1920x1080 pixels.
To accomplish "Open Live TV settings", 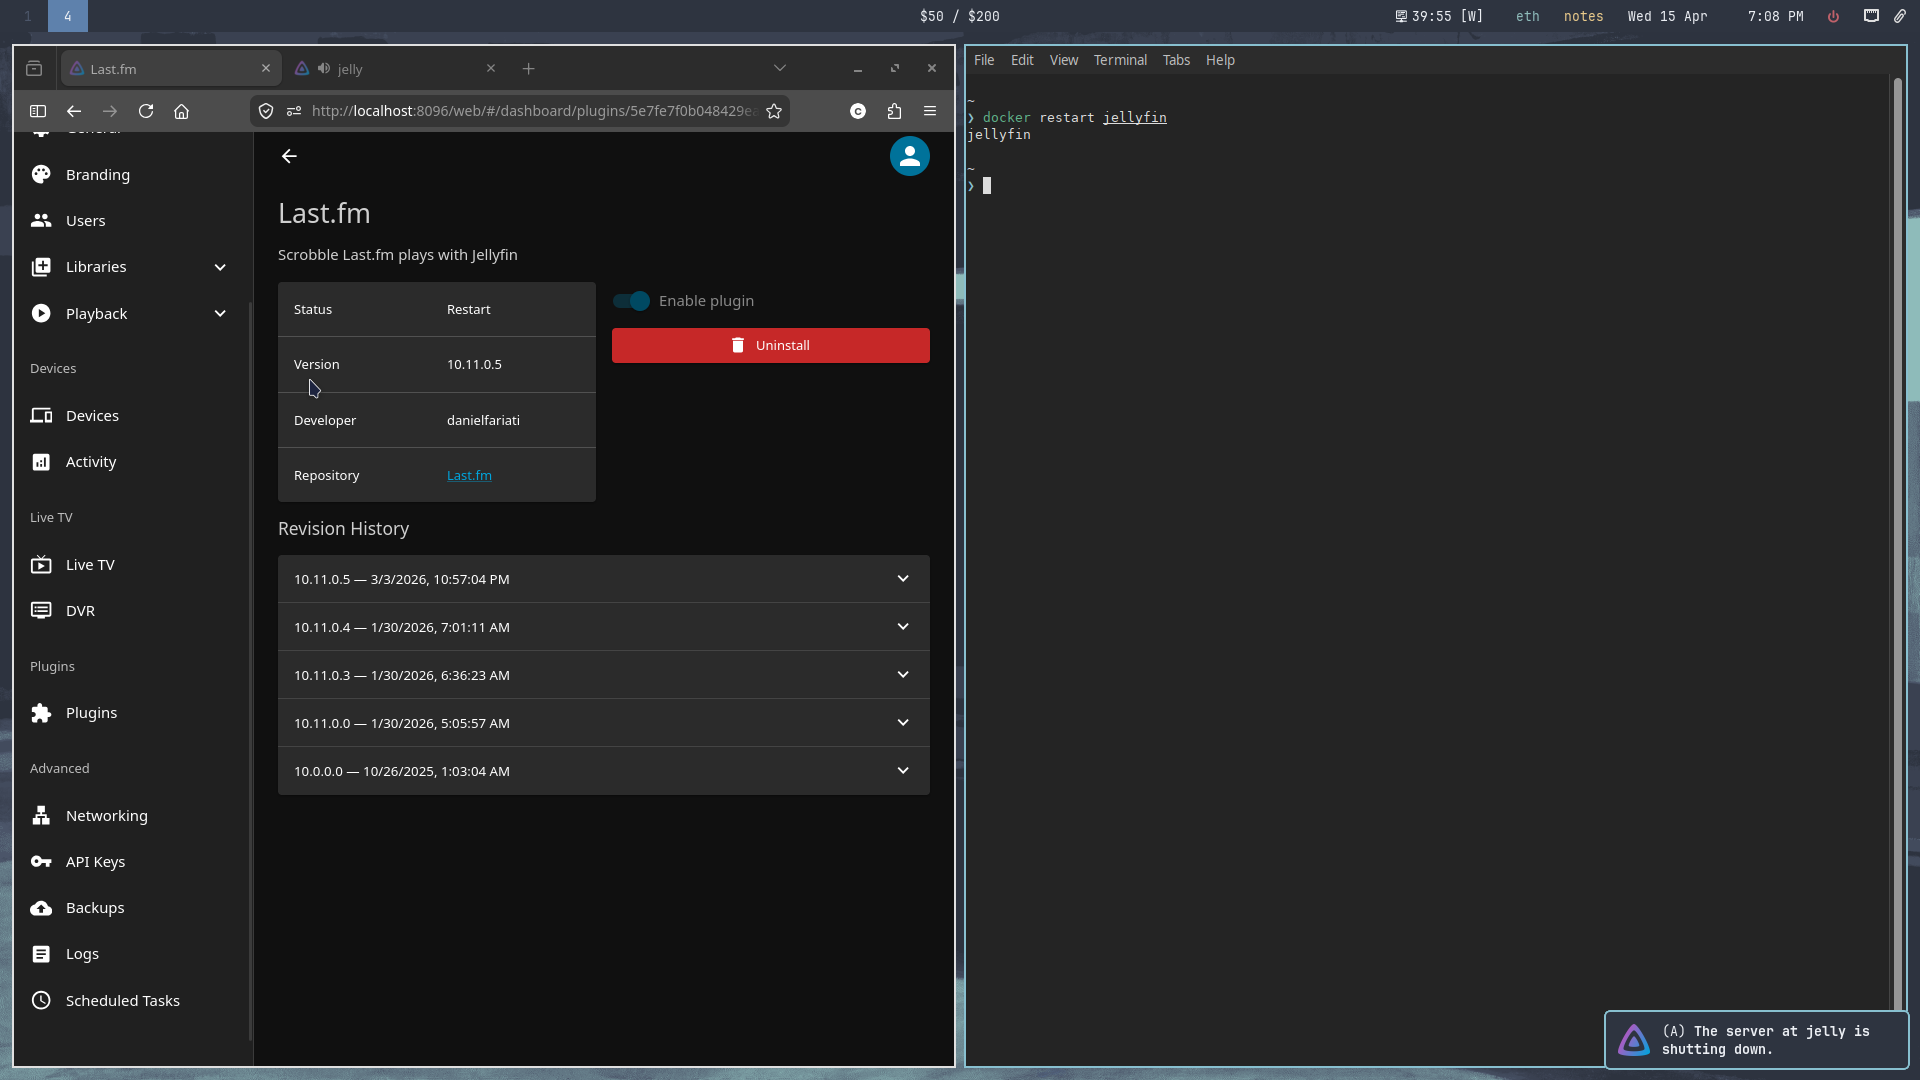I will click(131, 564).
